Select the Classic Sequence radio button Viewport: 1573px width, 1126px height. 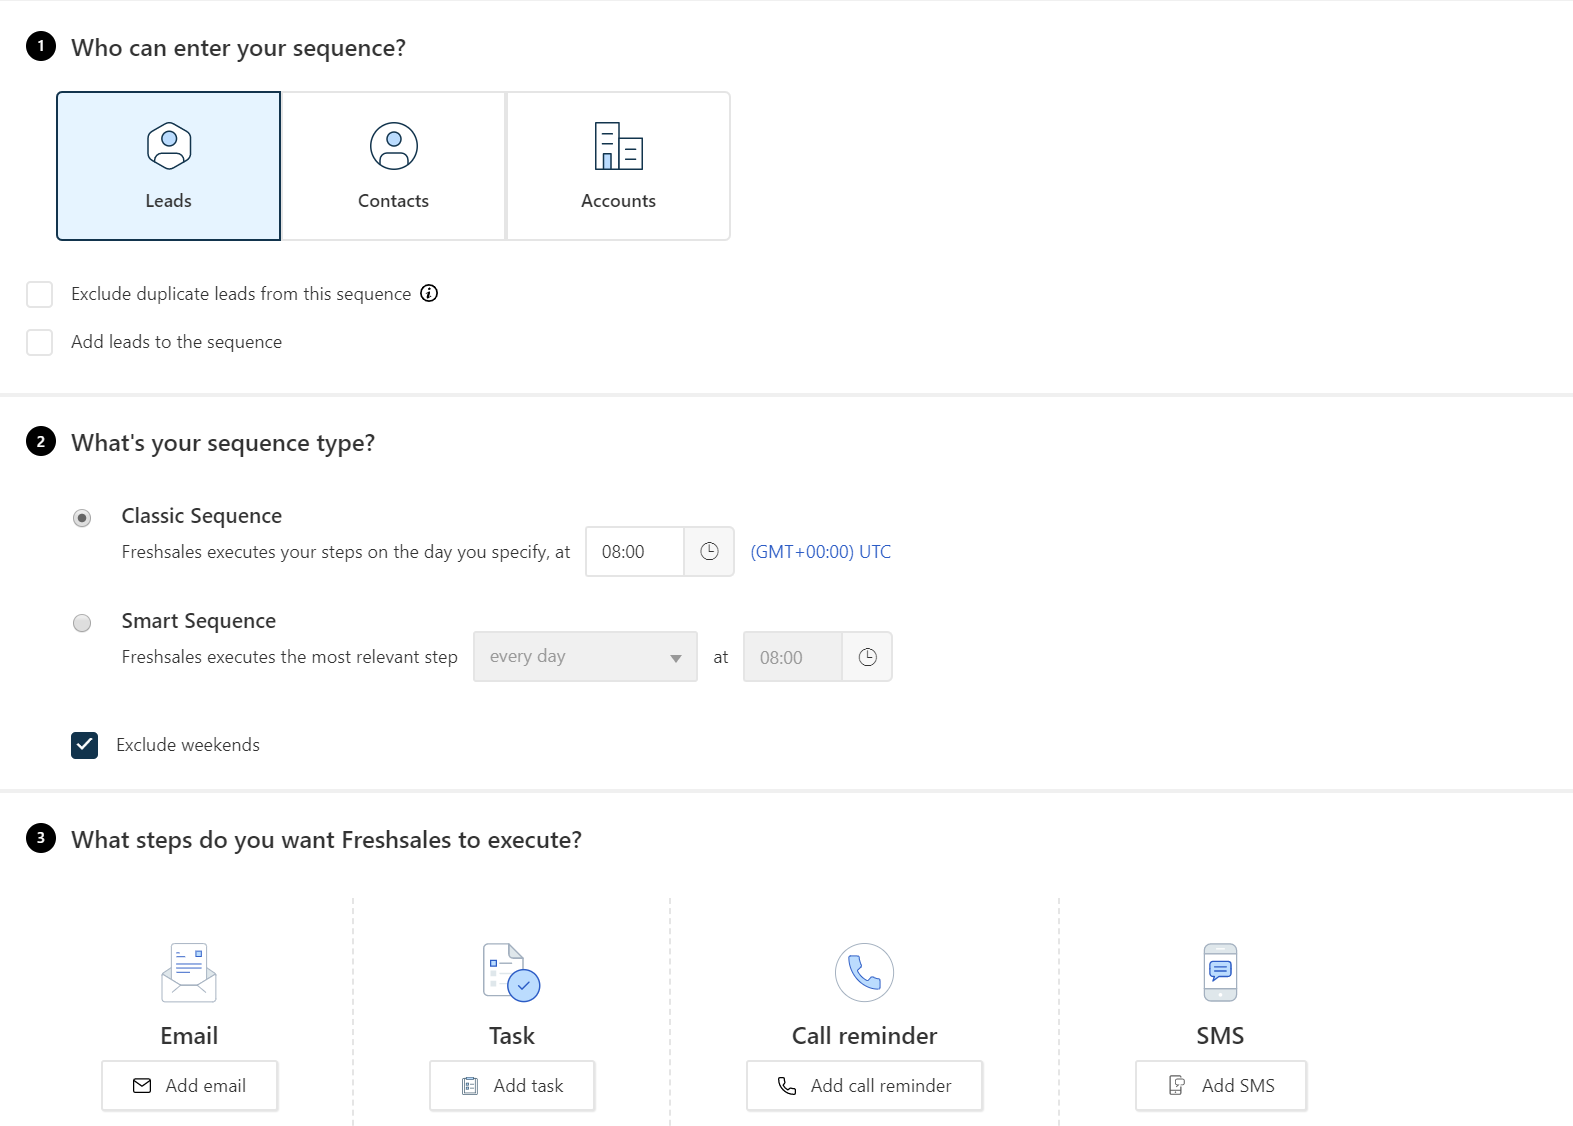[82, 518]
